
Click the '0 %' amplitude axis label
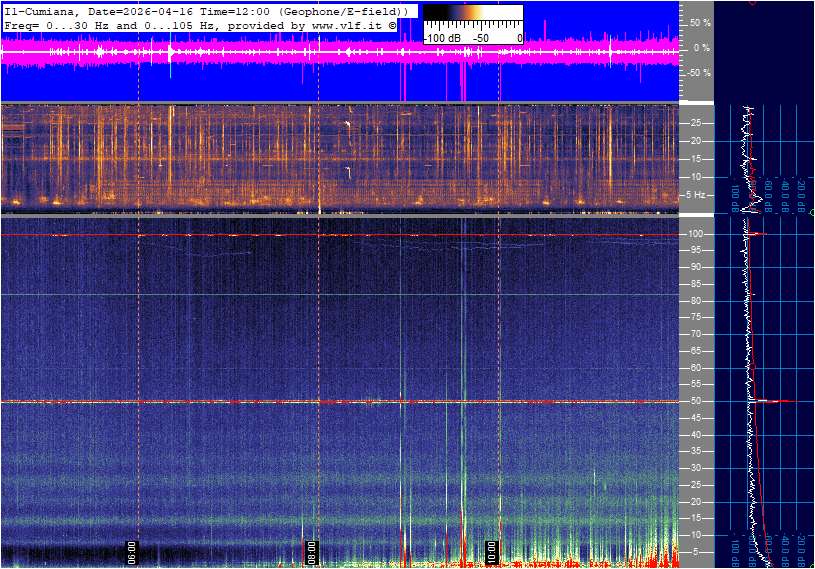(701, 48)
